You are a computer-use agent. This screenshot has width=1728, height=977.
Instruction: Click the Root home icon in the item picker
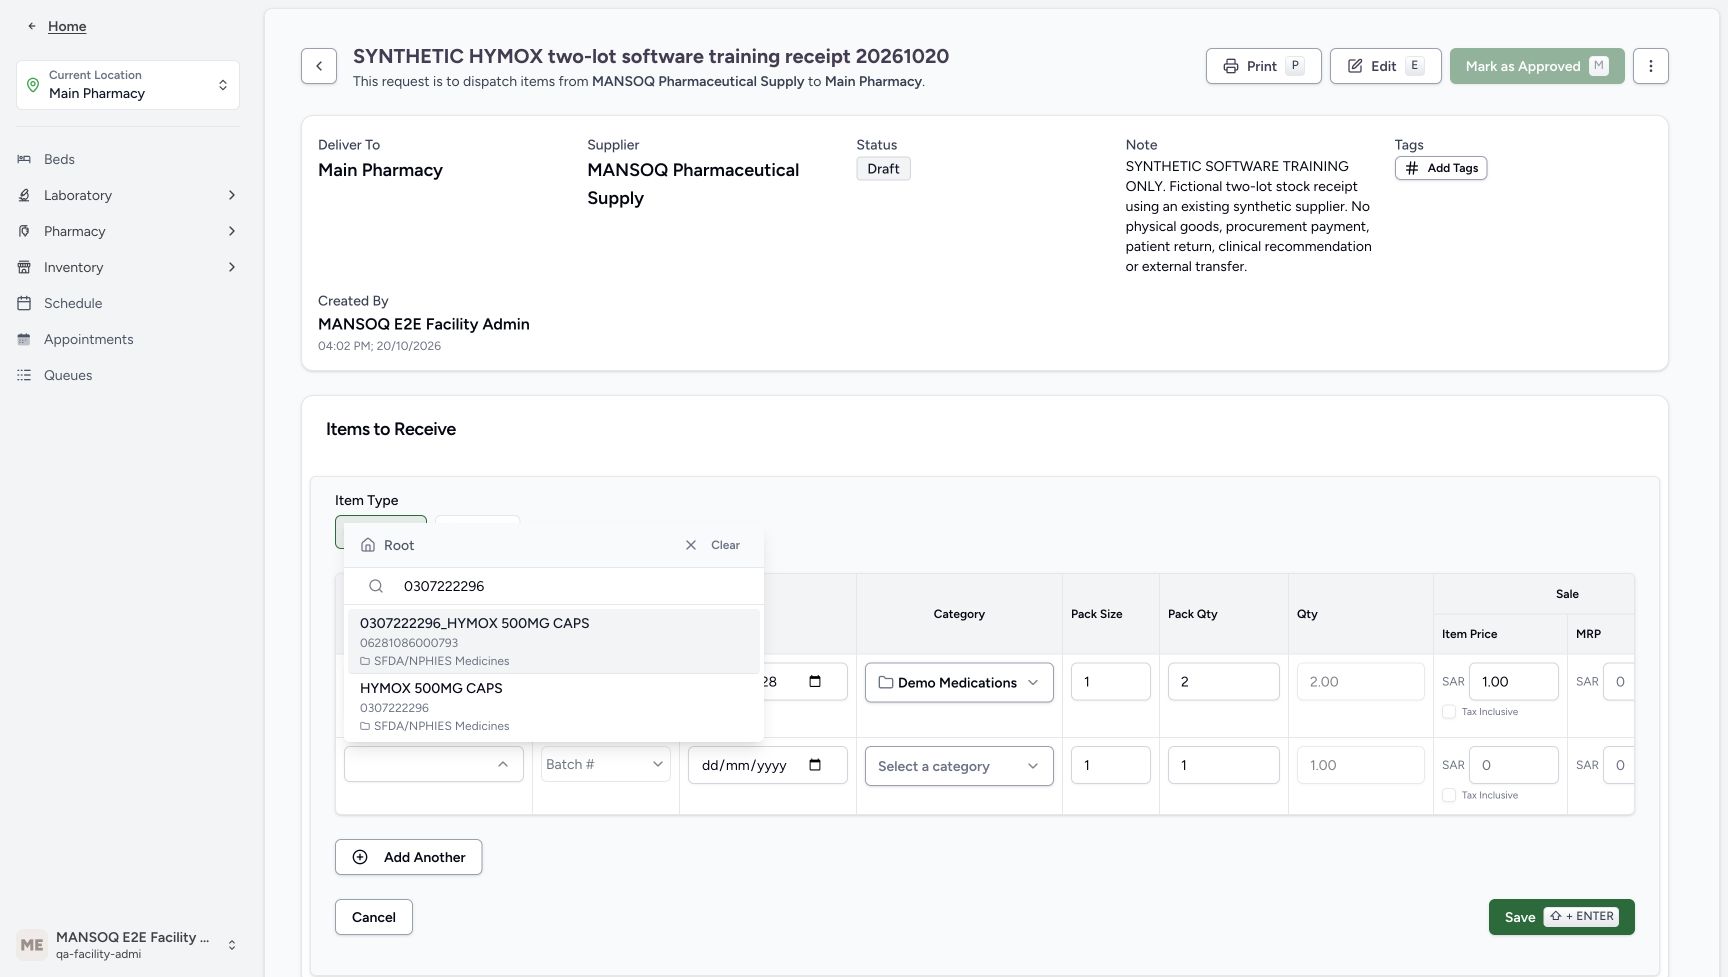368,545
